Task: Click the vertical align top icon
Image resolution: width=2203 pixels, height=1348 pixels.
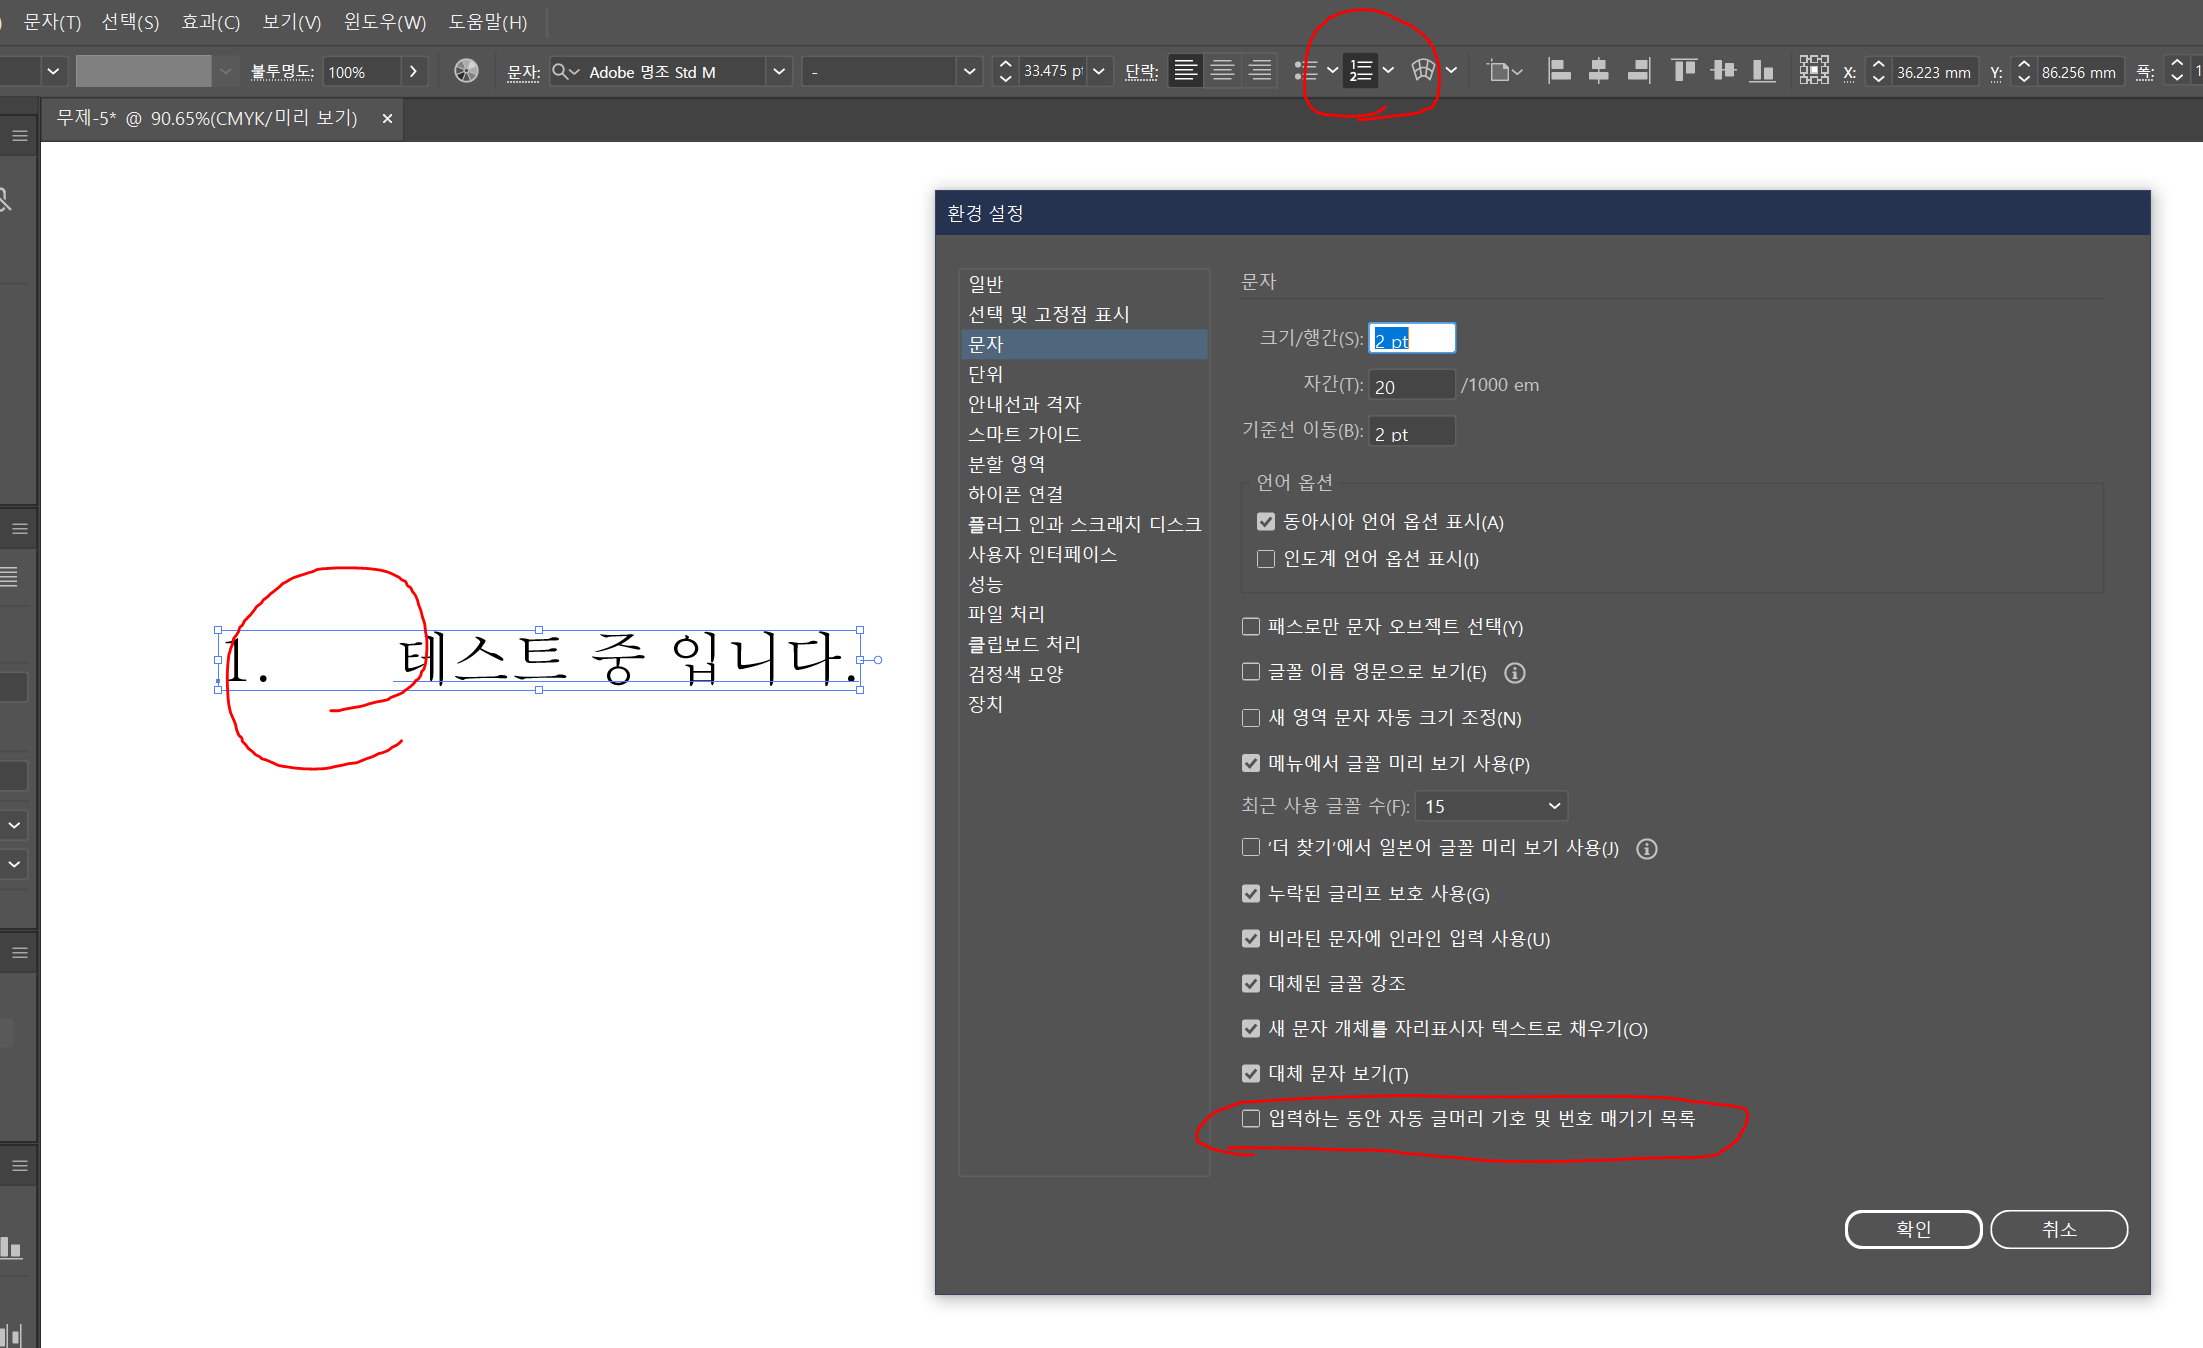Action: point(1684,71)
